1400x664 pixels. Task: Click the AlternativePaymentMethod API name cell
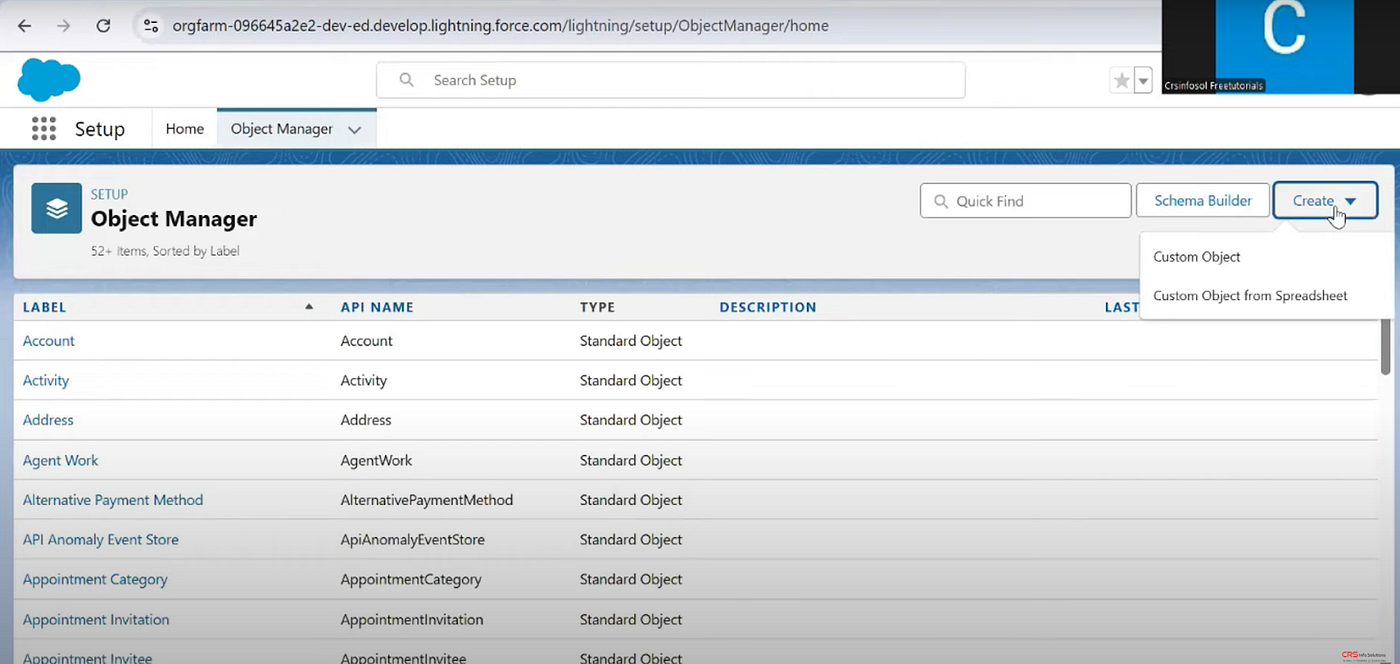427,500
